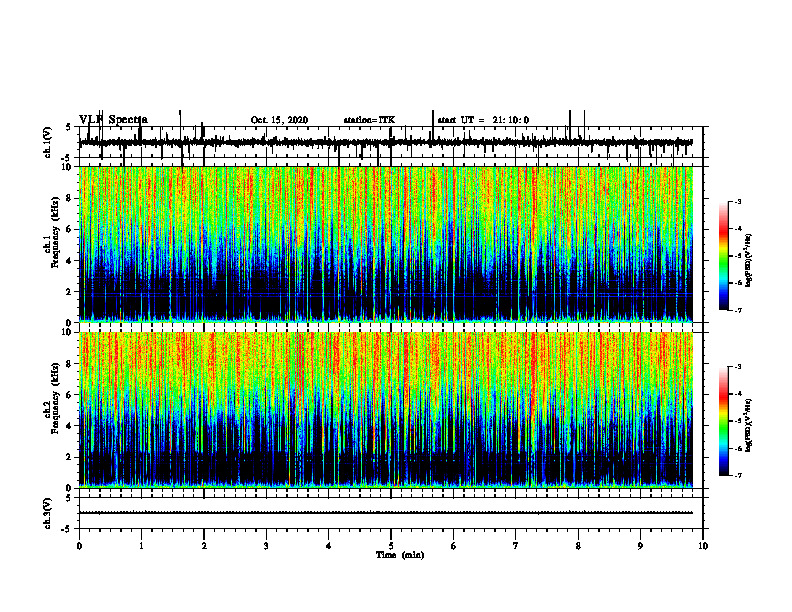Click the ch.1 "Frequency (kHz)" axis label
The height and width of the screenshot is (612, 792).
coord(55,231)
